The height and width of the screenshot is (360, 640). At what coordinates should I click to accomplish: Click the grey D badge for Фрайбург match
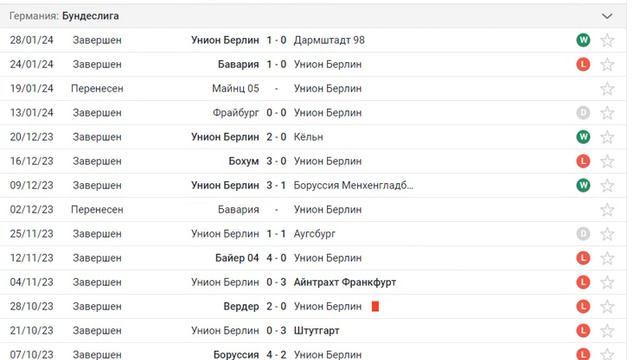(583, 113)
